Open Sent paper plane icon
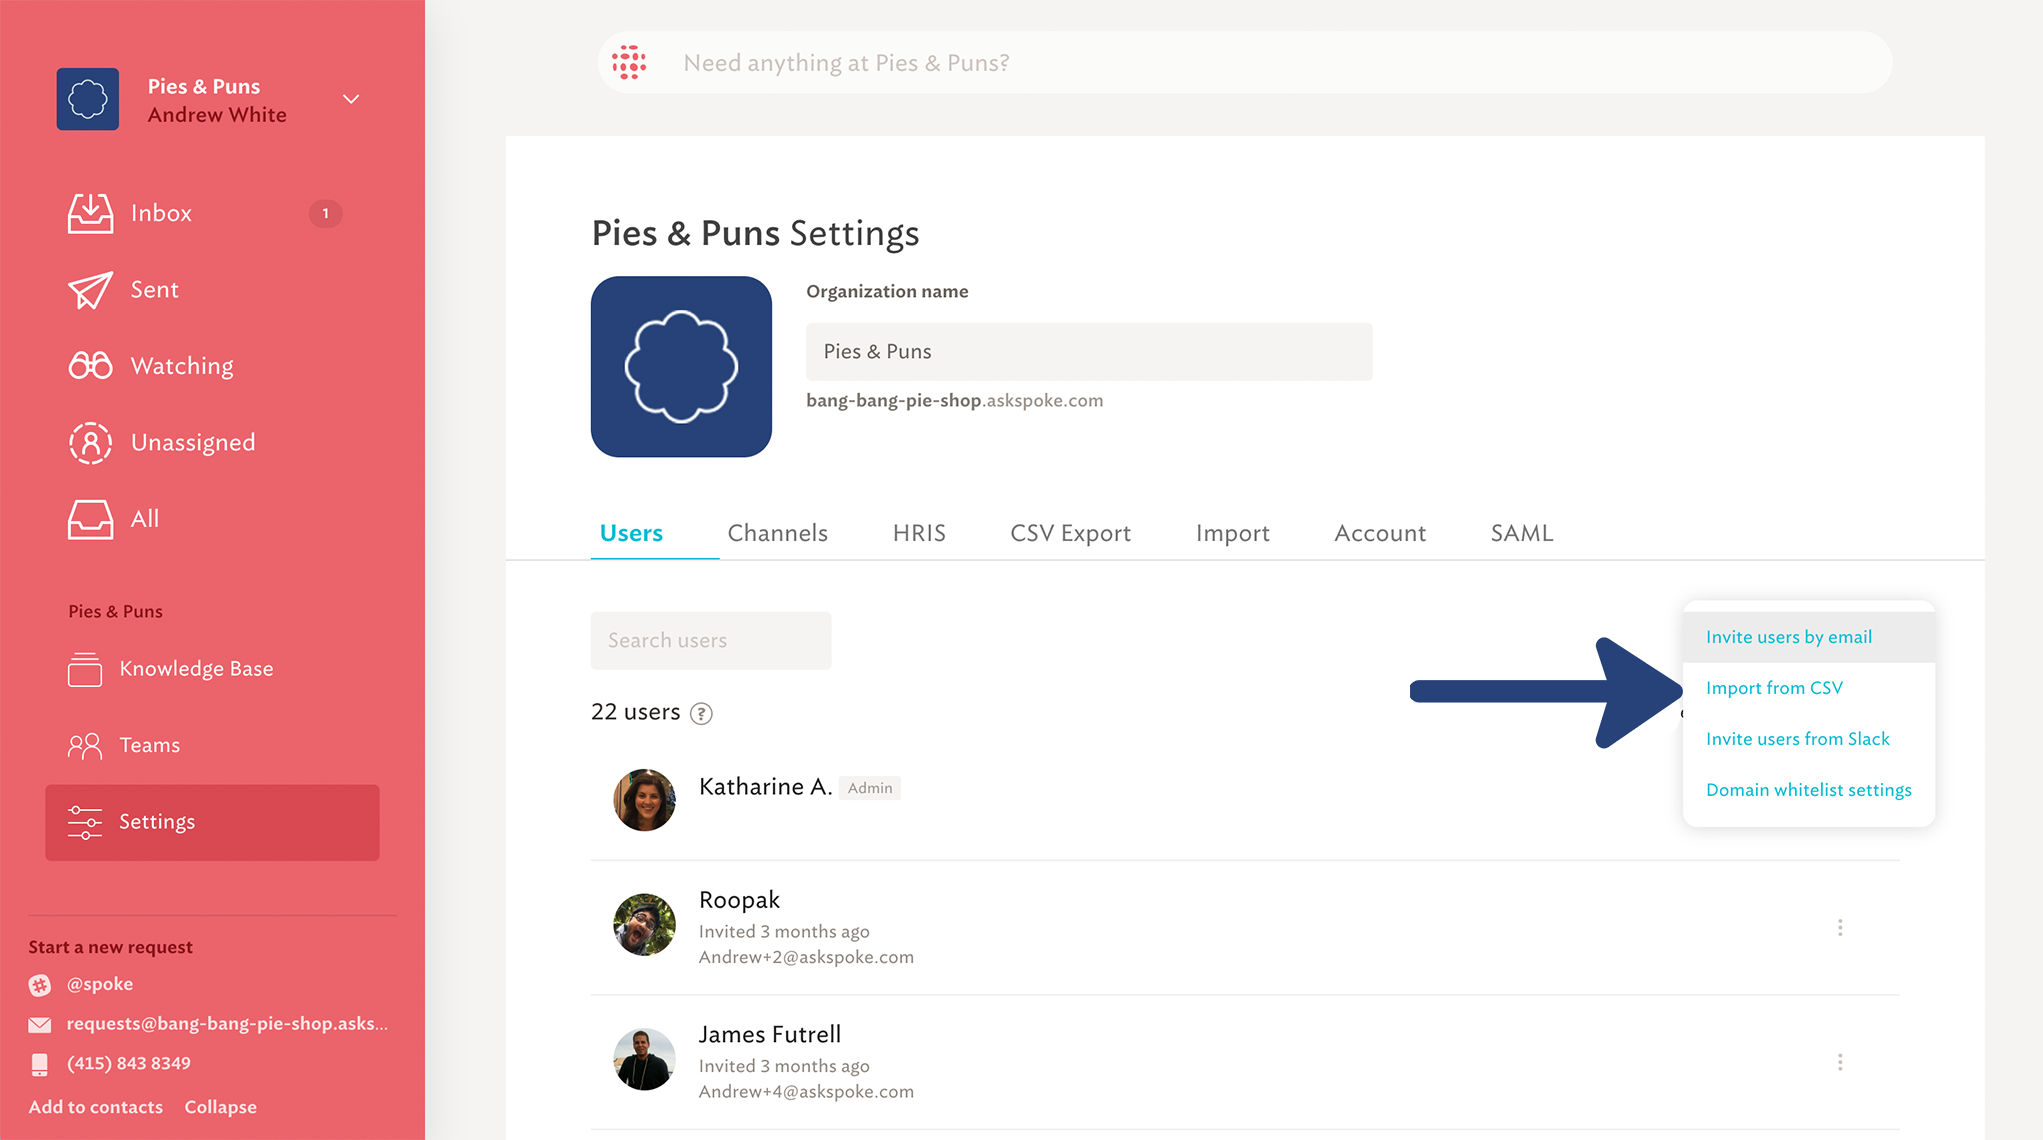 [x=90, y=290]
